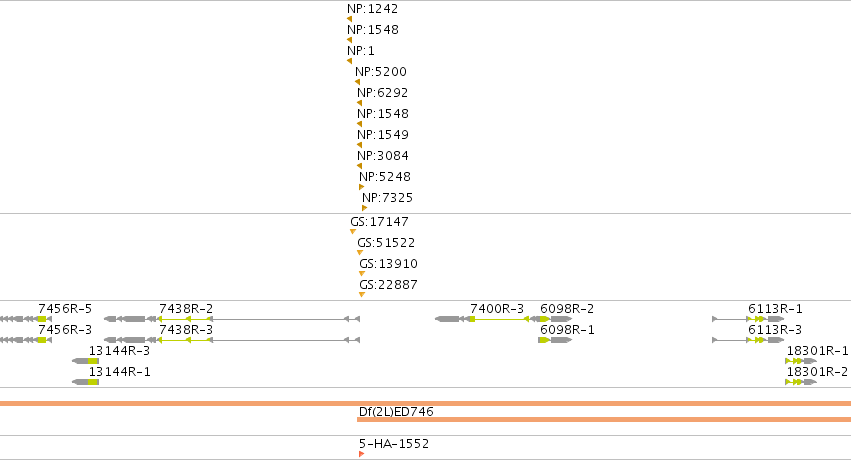
Task: Select the 7456R-5 transcript label
Action: [65, 309]
